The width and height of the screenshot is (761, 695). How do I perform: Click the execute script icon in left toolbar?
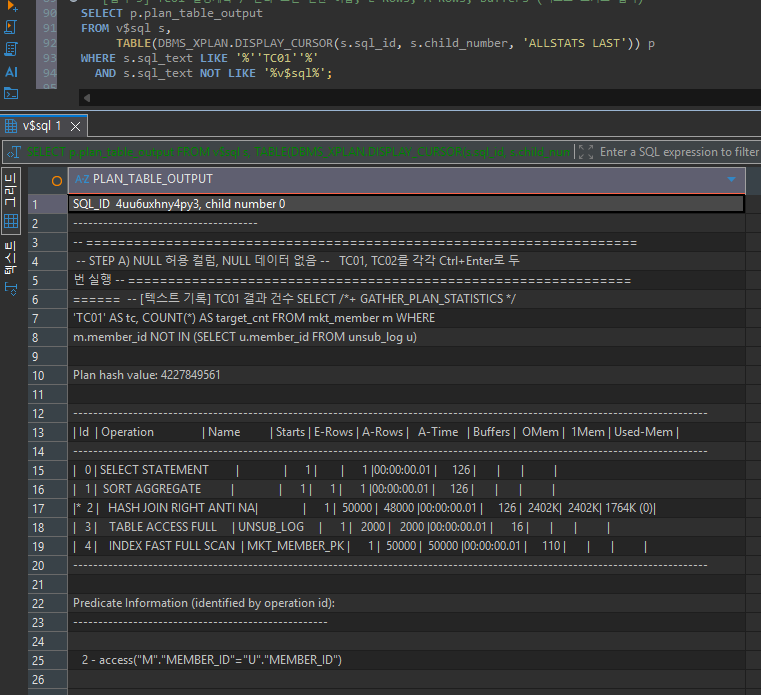tap(11, 27)
